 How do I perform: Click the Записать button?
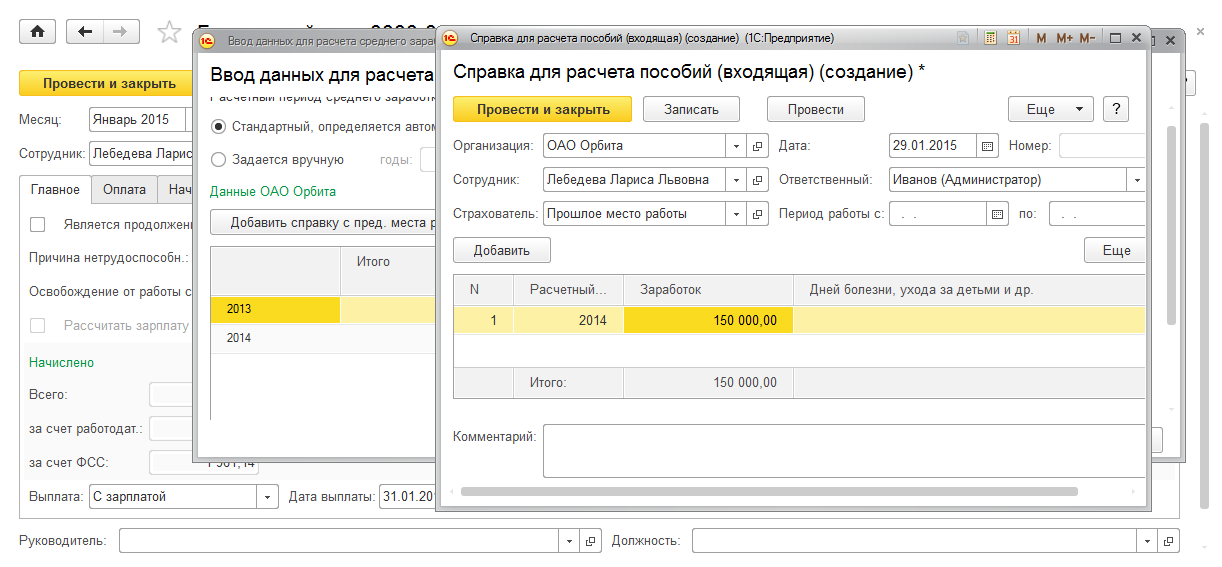click(x=692, y=109)
